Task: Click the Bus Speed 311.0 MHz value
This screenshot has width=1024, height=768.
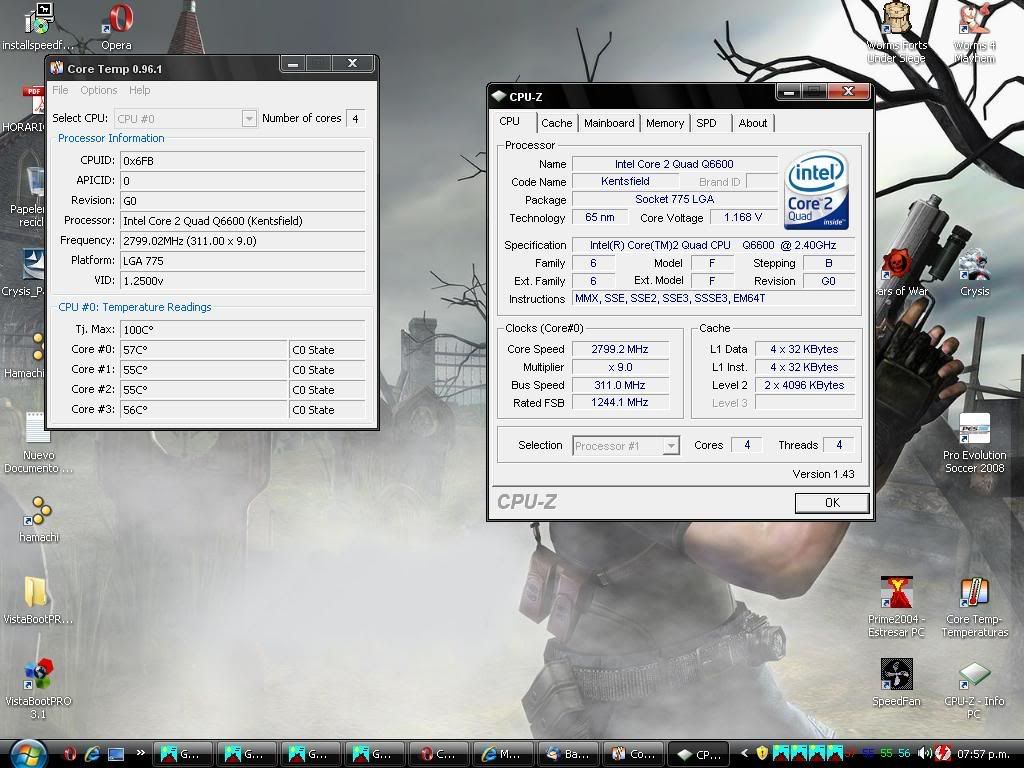Action: (x=620, y=385)
